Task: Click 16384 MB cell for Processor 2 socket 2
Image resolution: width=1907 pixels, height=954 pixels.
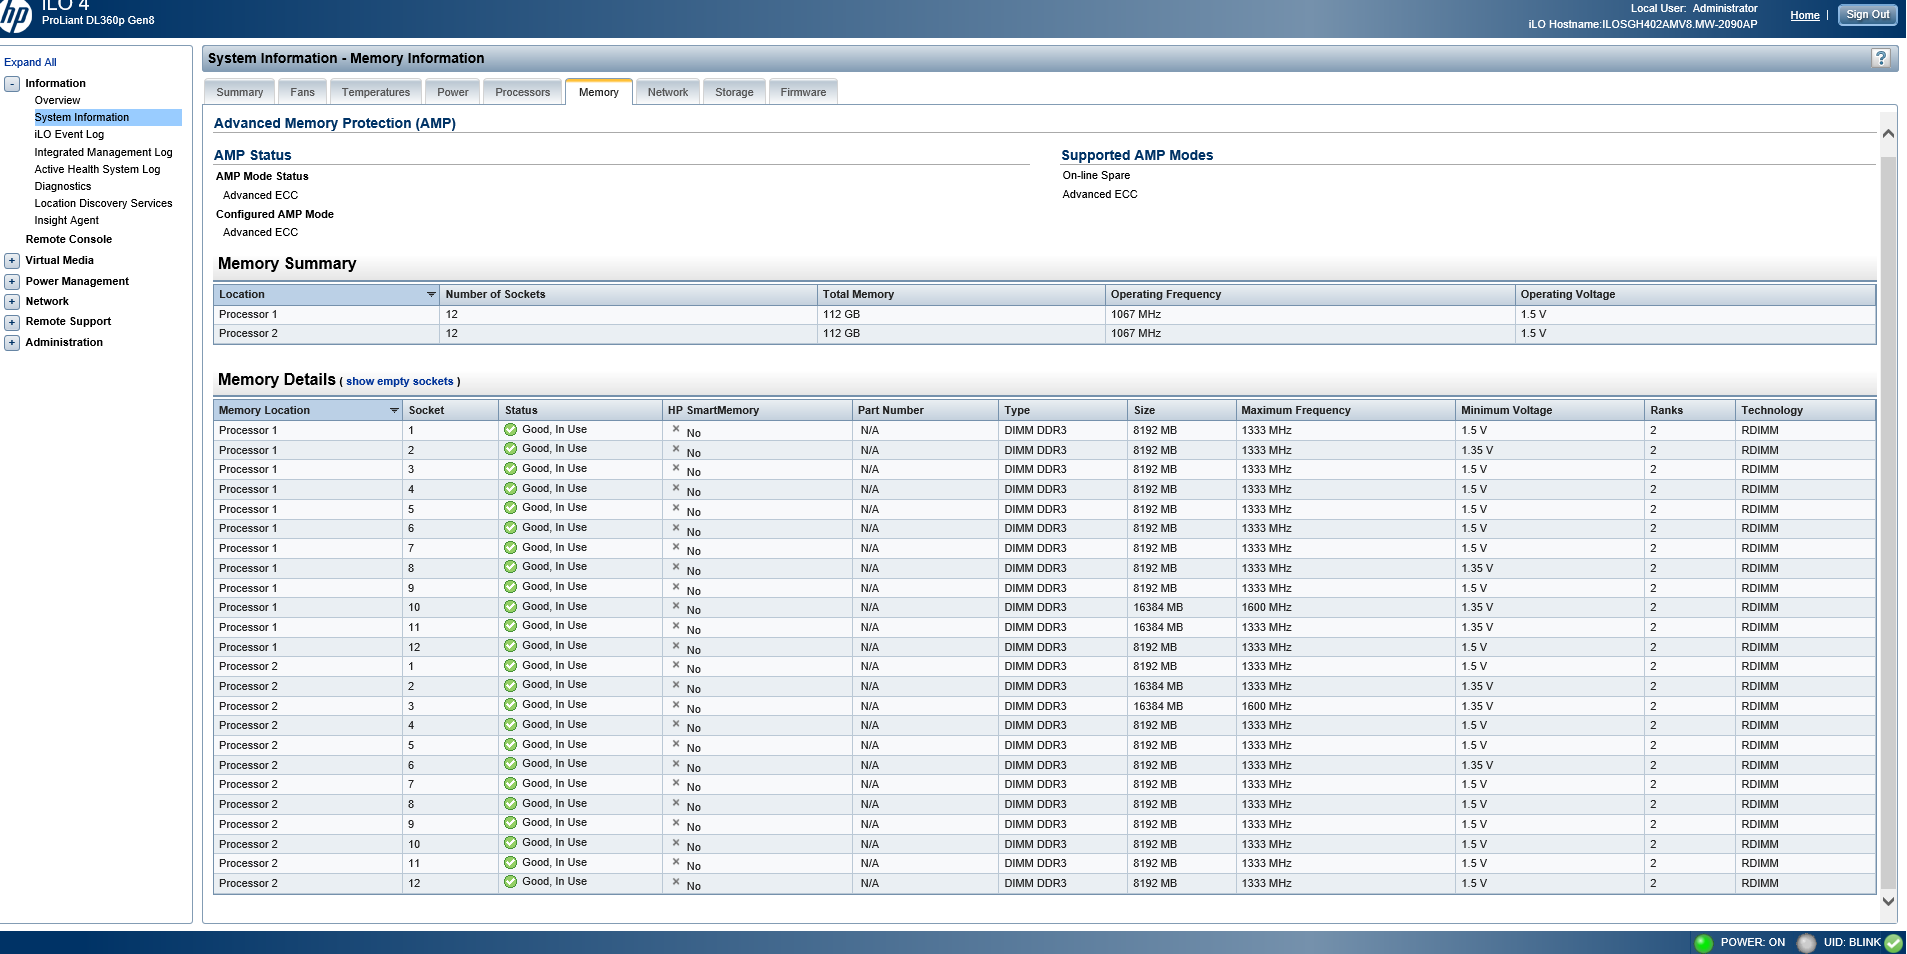Action: click(1181, 686)
